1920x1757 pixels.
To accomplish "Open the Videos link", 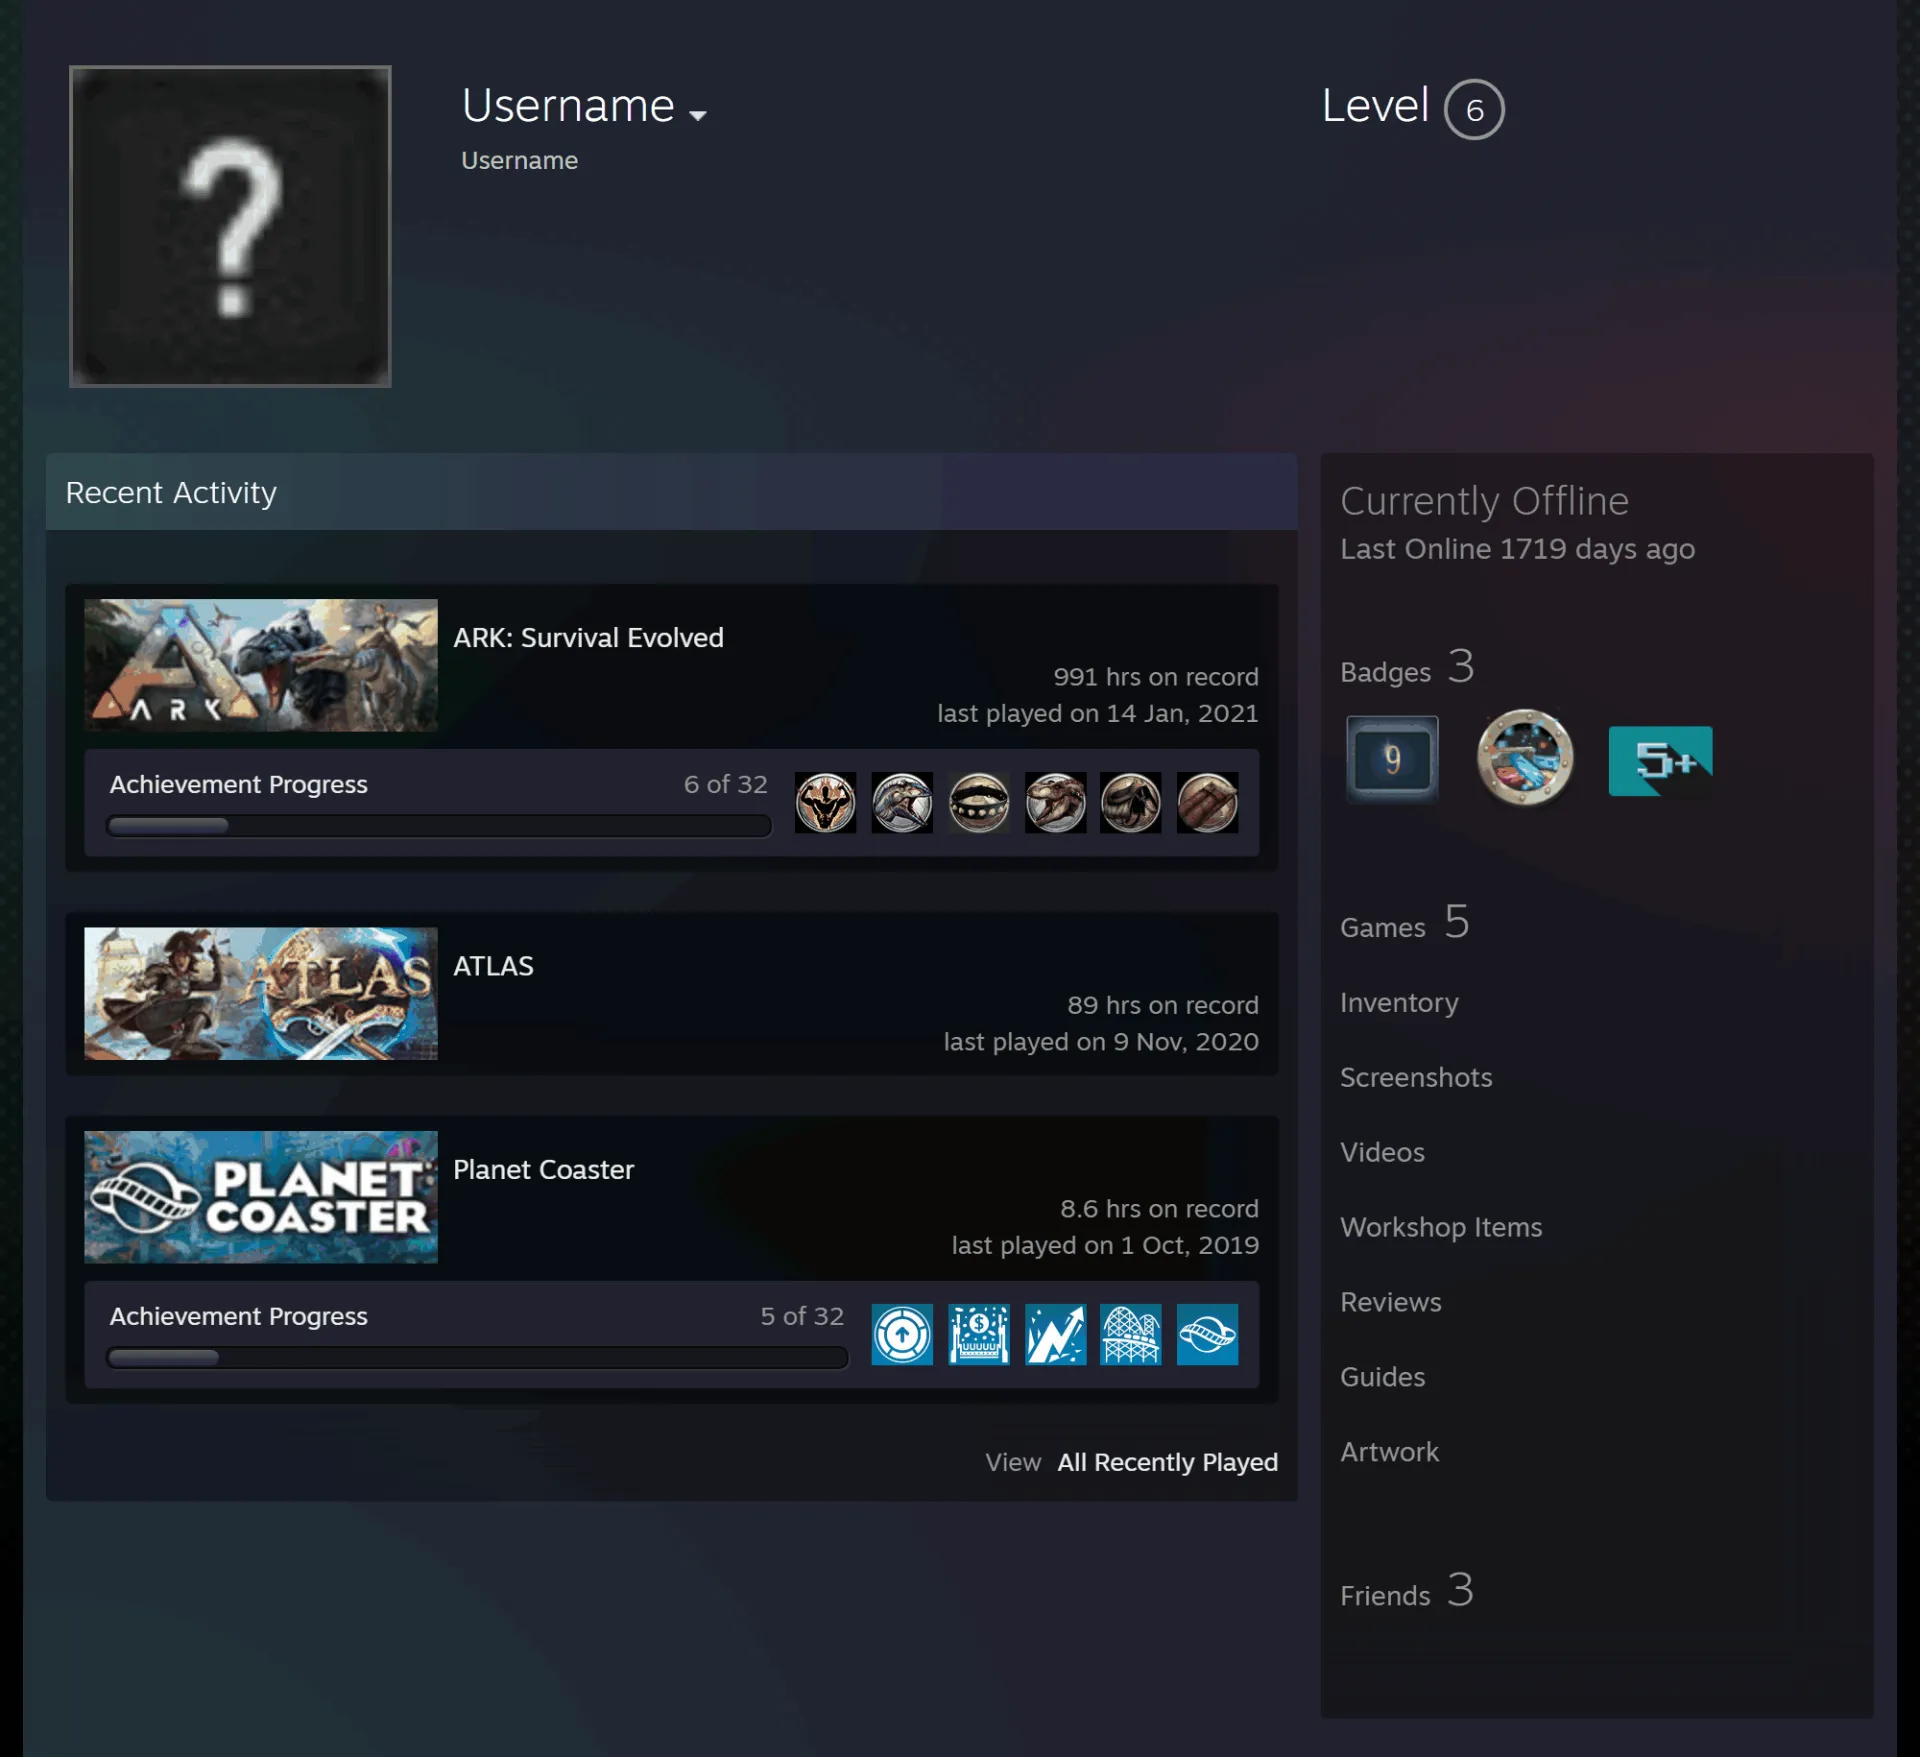I will coord(1382,1152).
